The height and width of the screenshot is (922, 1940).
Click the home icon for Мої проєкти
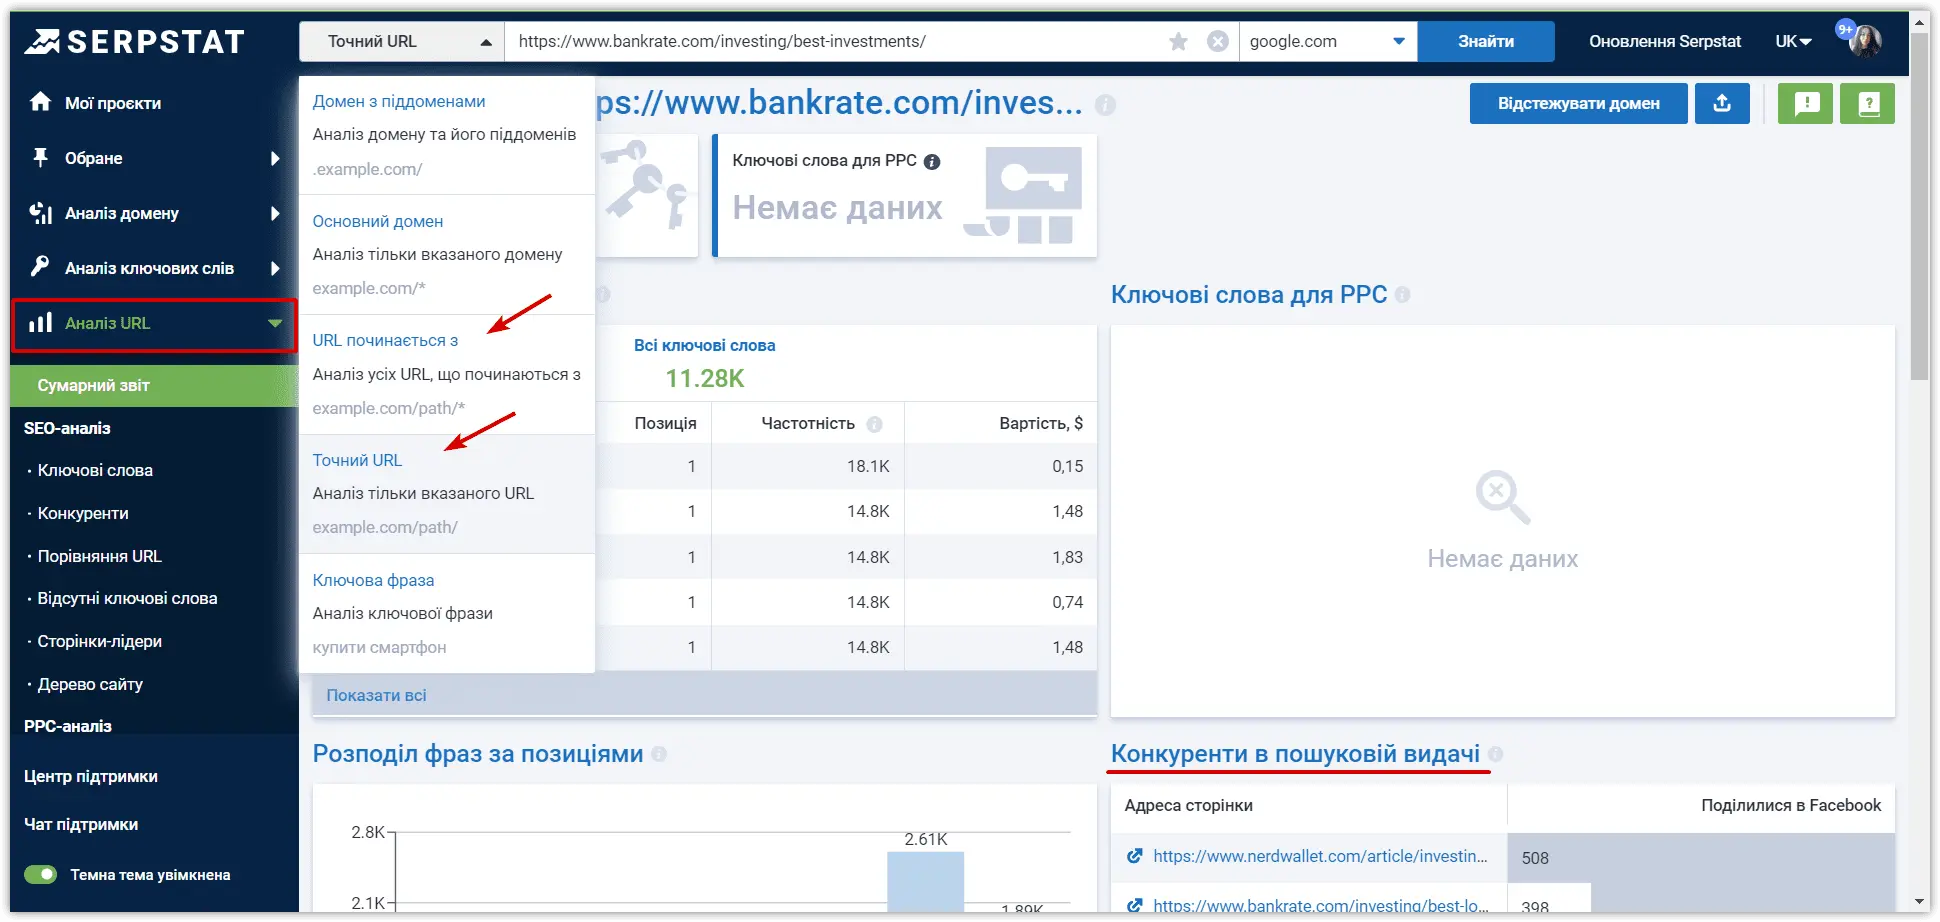[x=40, y=102]
